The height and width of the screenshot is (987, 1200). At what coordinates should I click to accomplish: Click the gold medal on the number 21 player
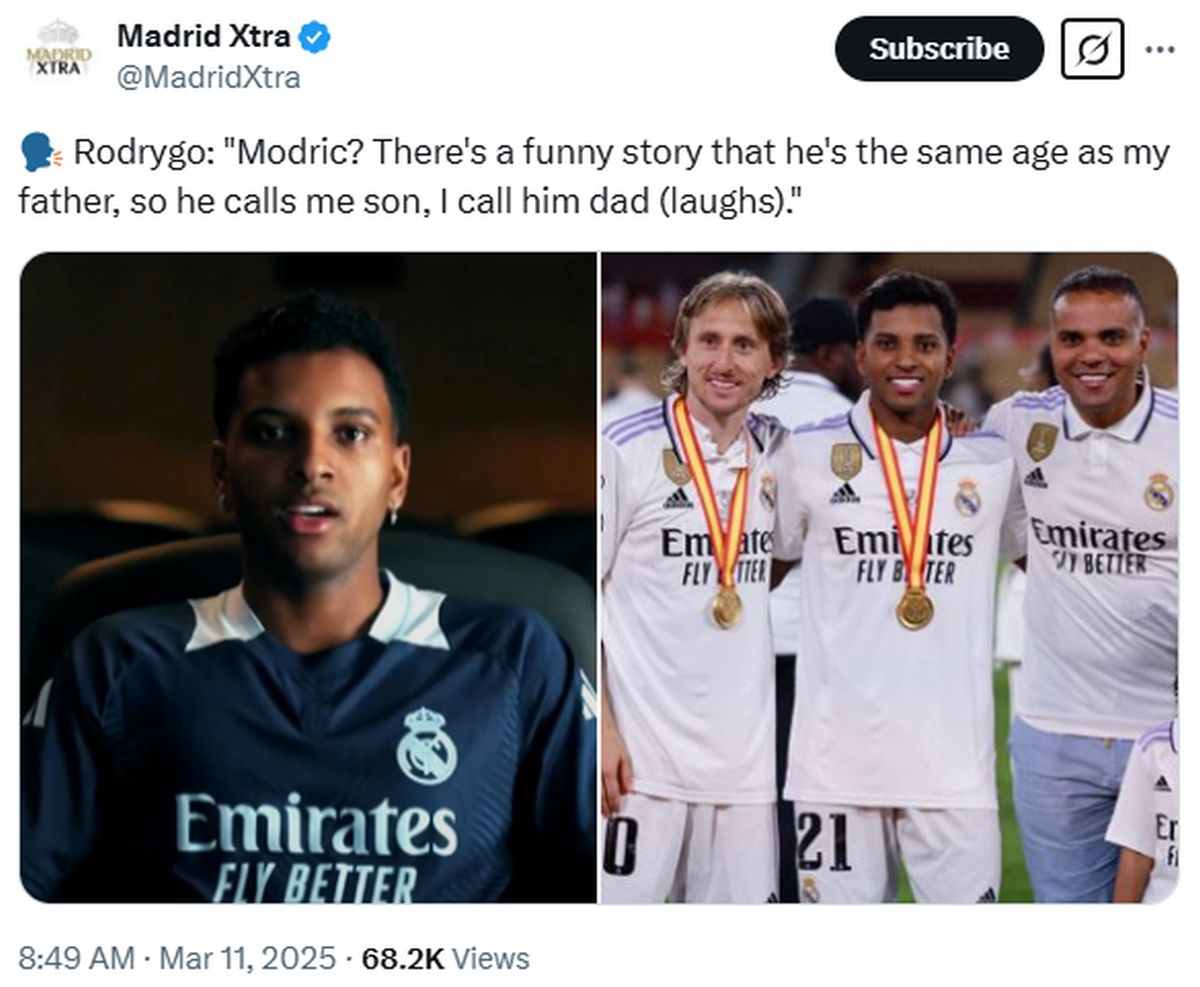coord(914,608)
